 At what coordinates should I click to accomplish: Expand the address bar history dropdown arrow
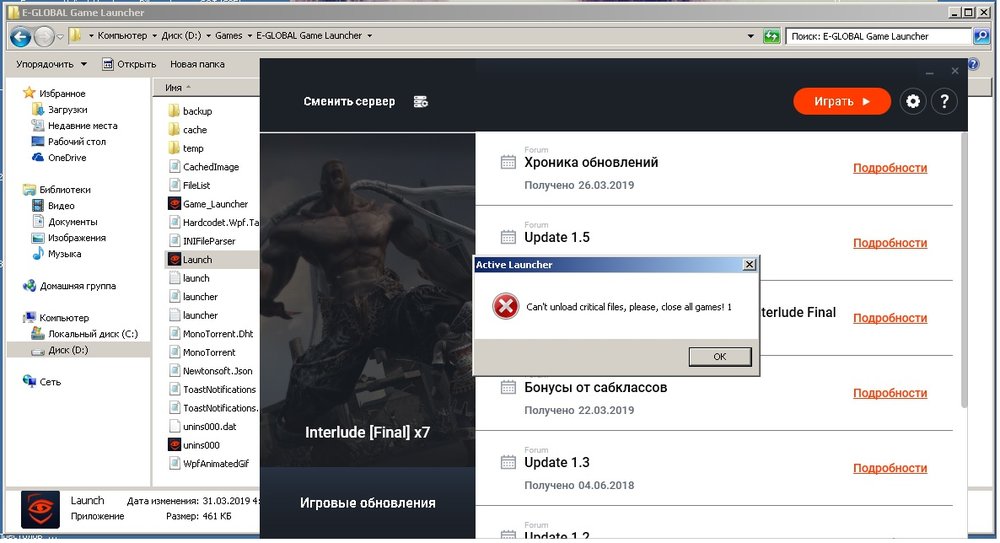751,36
